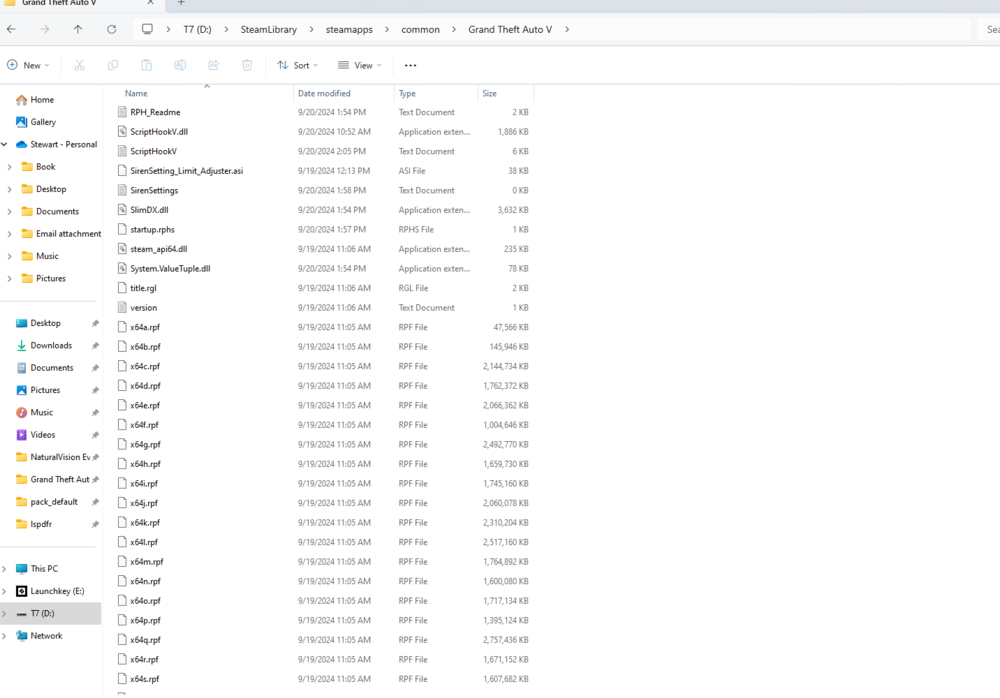Go back using the back arrow
Screen dimensions: 1000x698
click(11, 29)
